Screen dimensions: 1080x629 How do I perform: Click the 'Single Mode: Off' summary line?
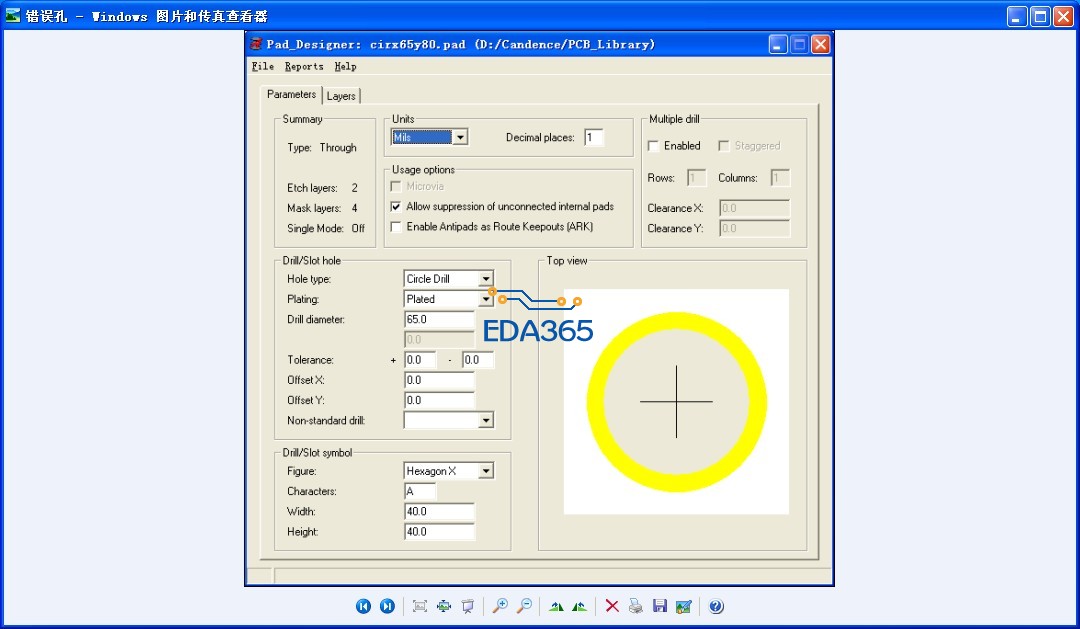point(326,228)
